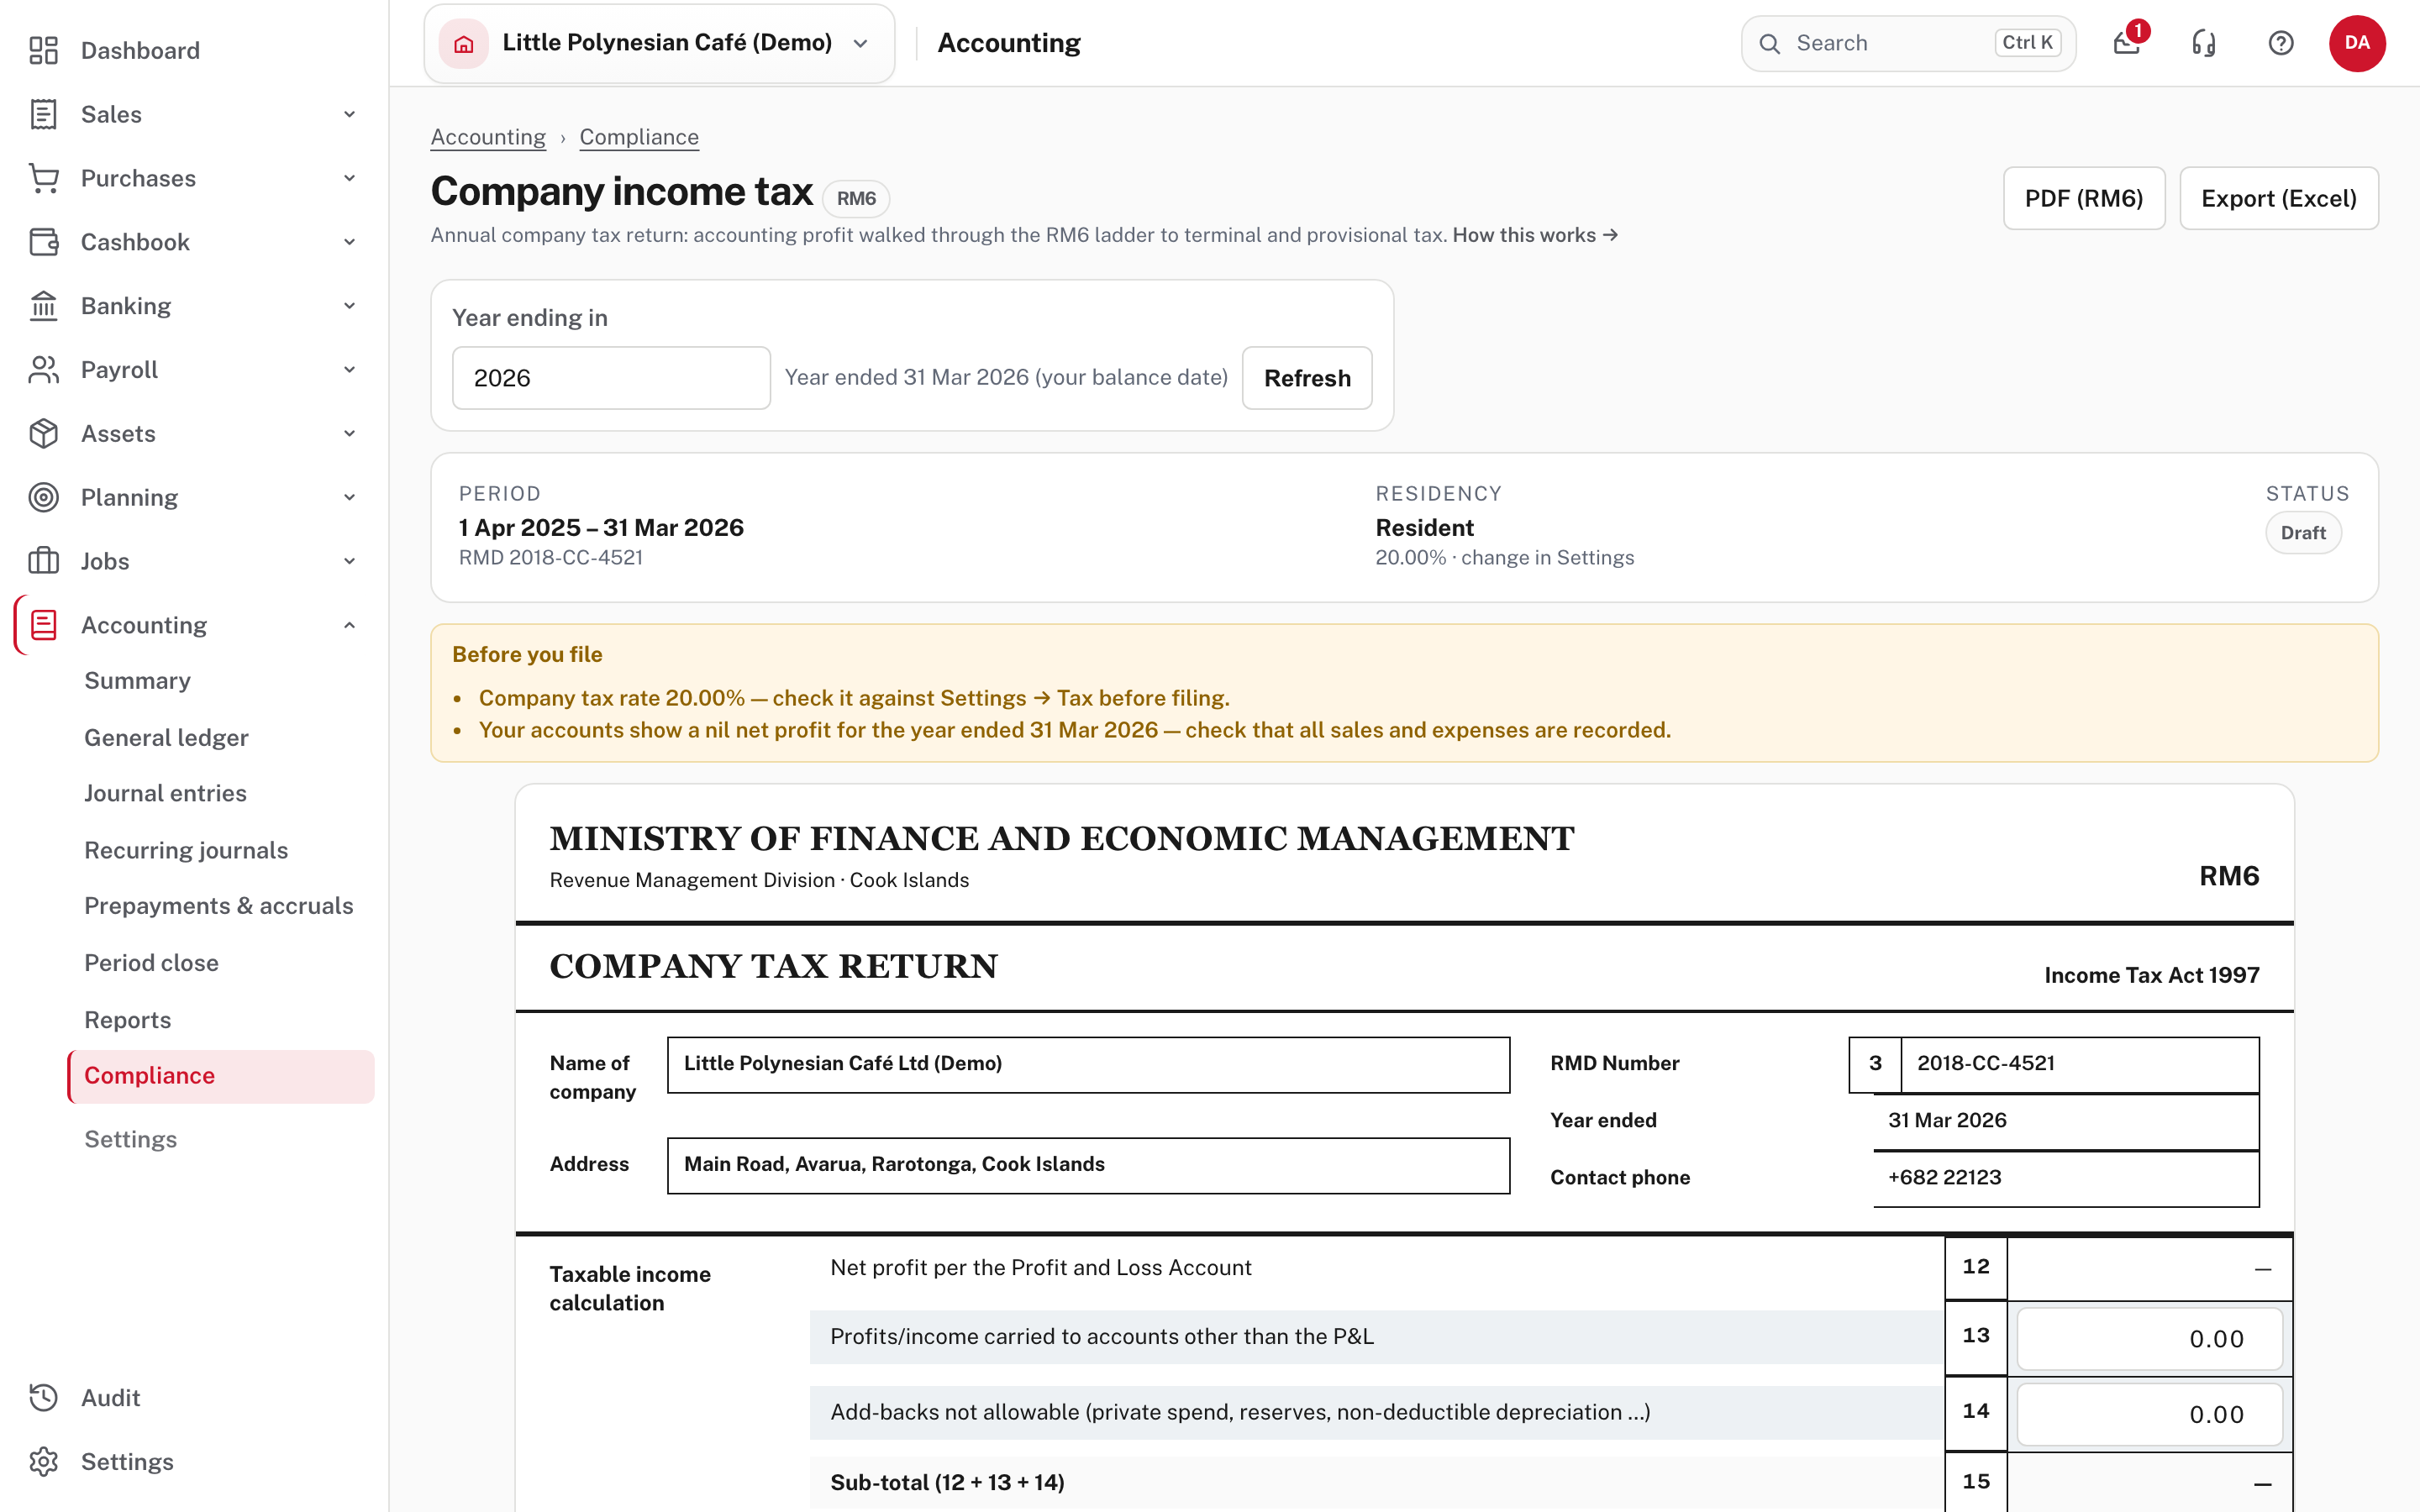Collapse the Accounting menu chevron
This screenshot has width=2420, height=1512.
349,625
